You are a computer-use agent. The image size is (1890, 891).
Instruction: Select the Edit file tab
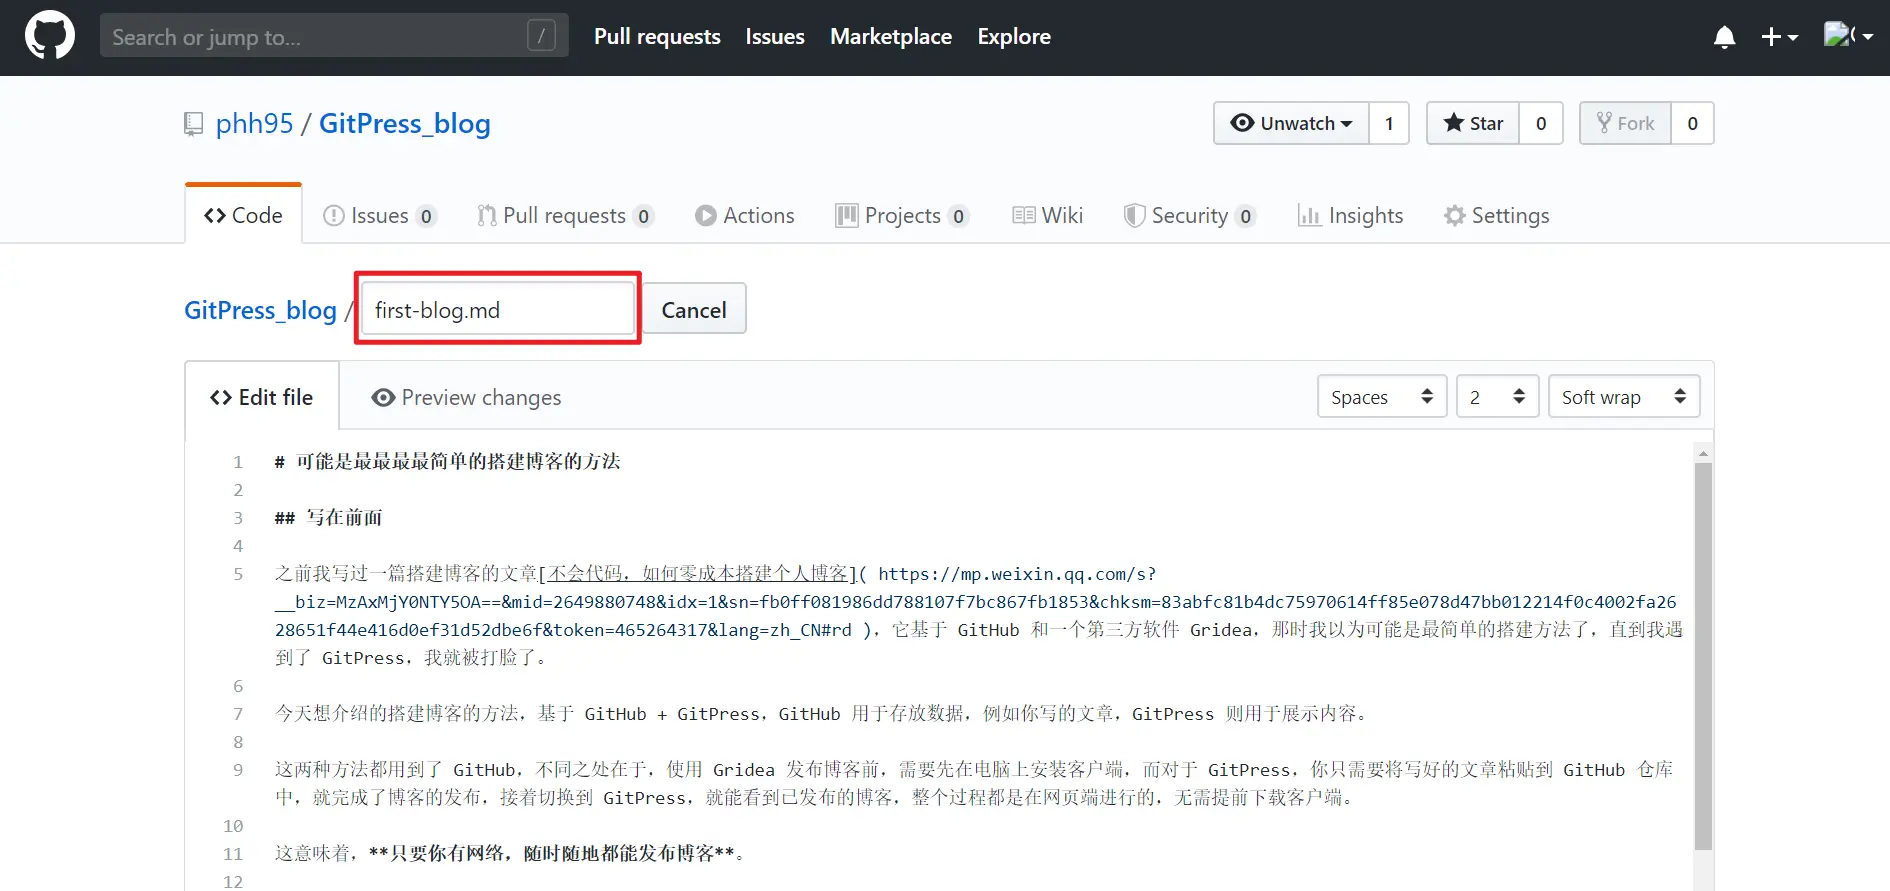262,397
